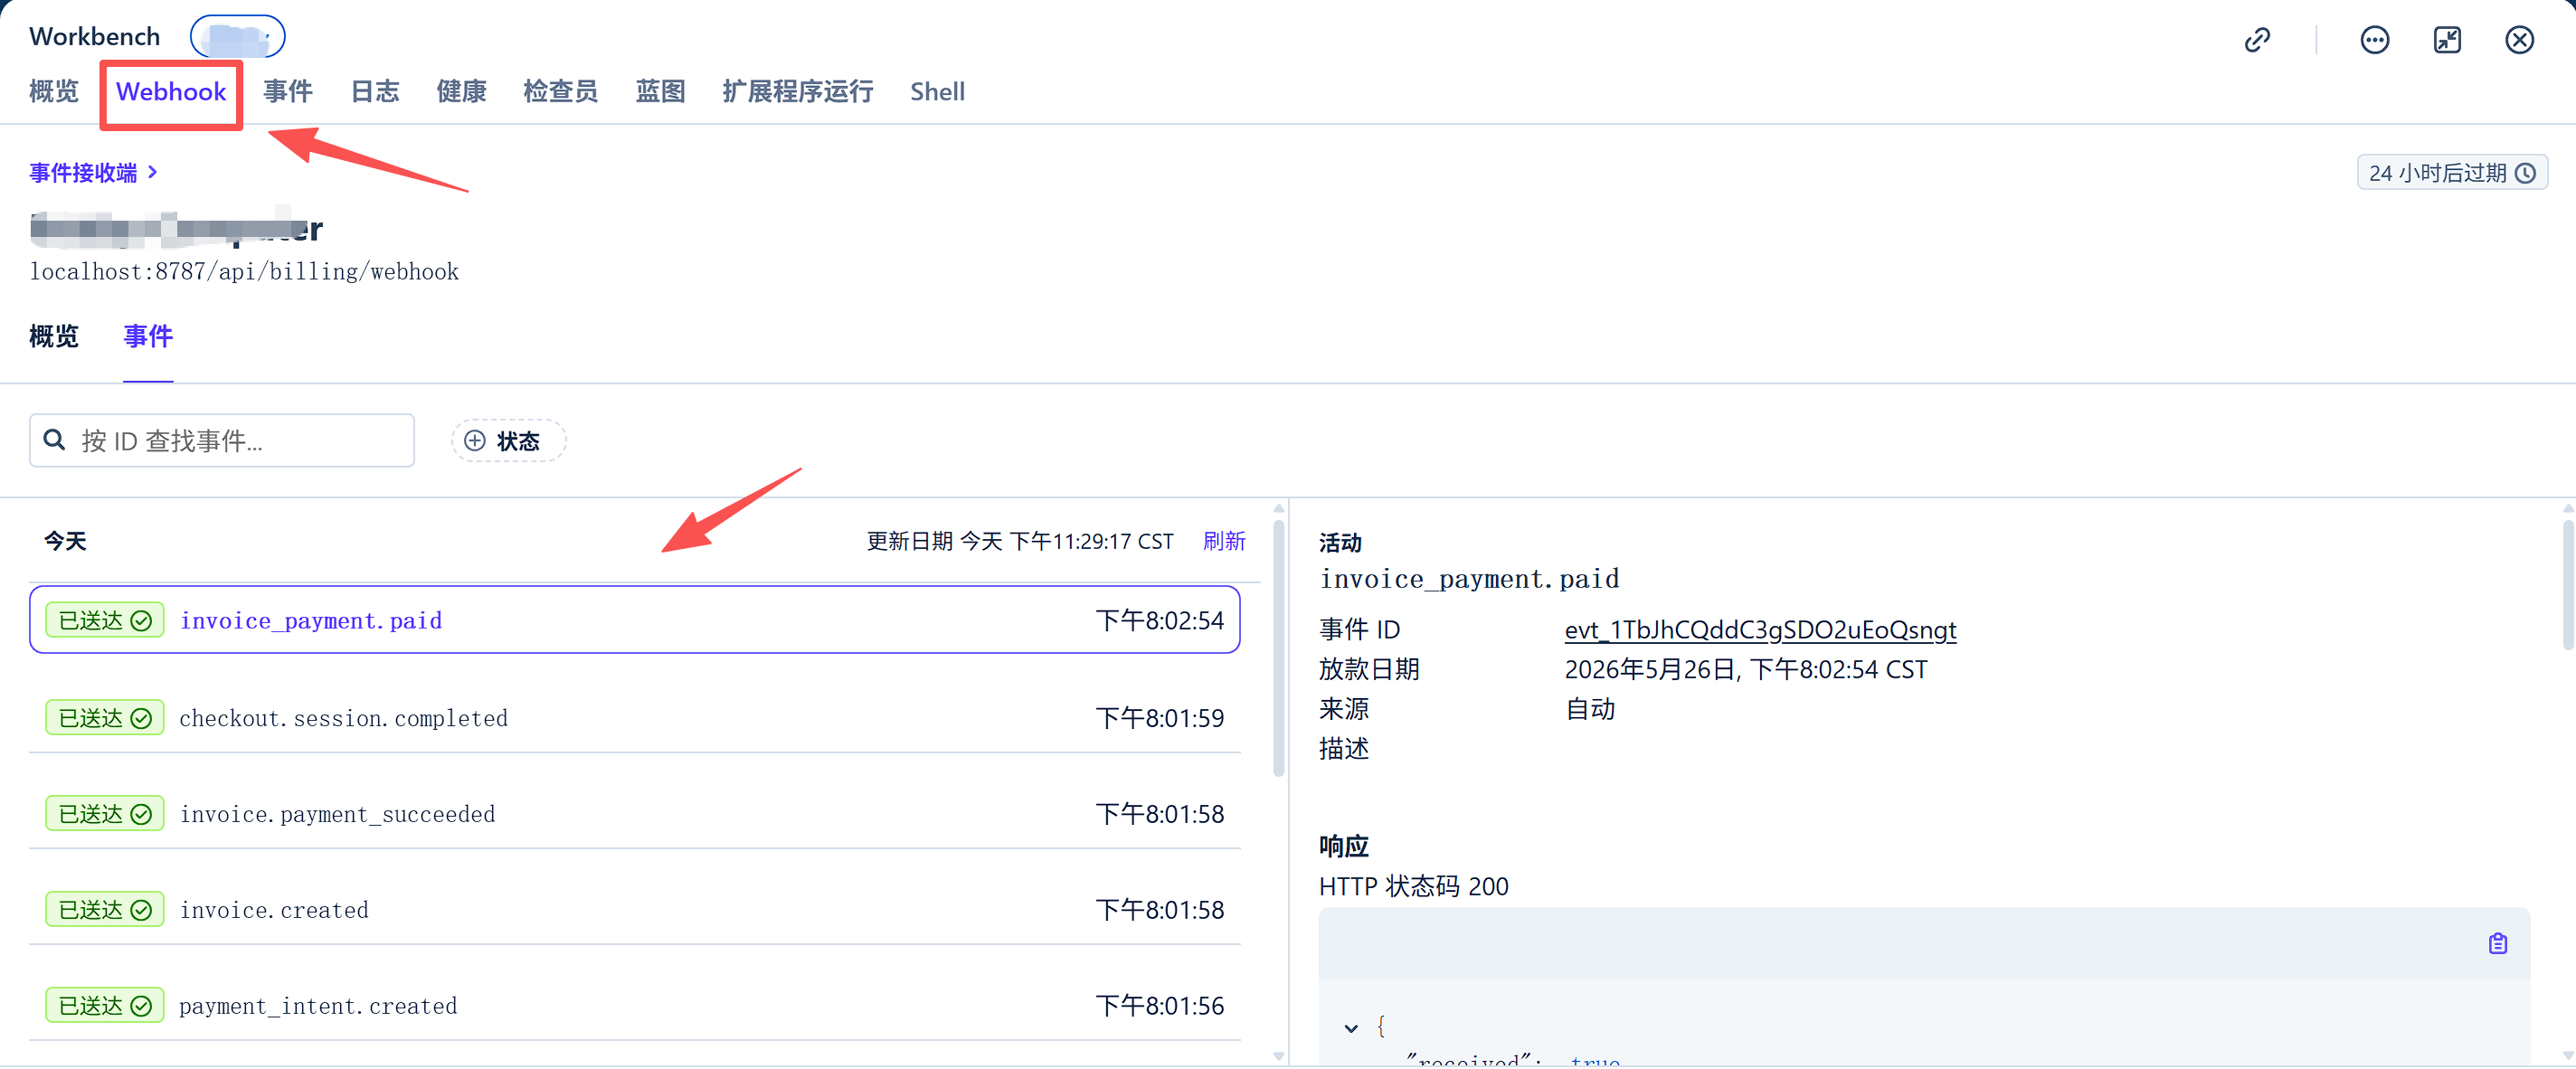Focus the 按 ID 查找事件 search field
This screenshot has height=1069, width=2576.
pyautogui.click(x=222, y=440)
